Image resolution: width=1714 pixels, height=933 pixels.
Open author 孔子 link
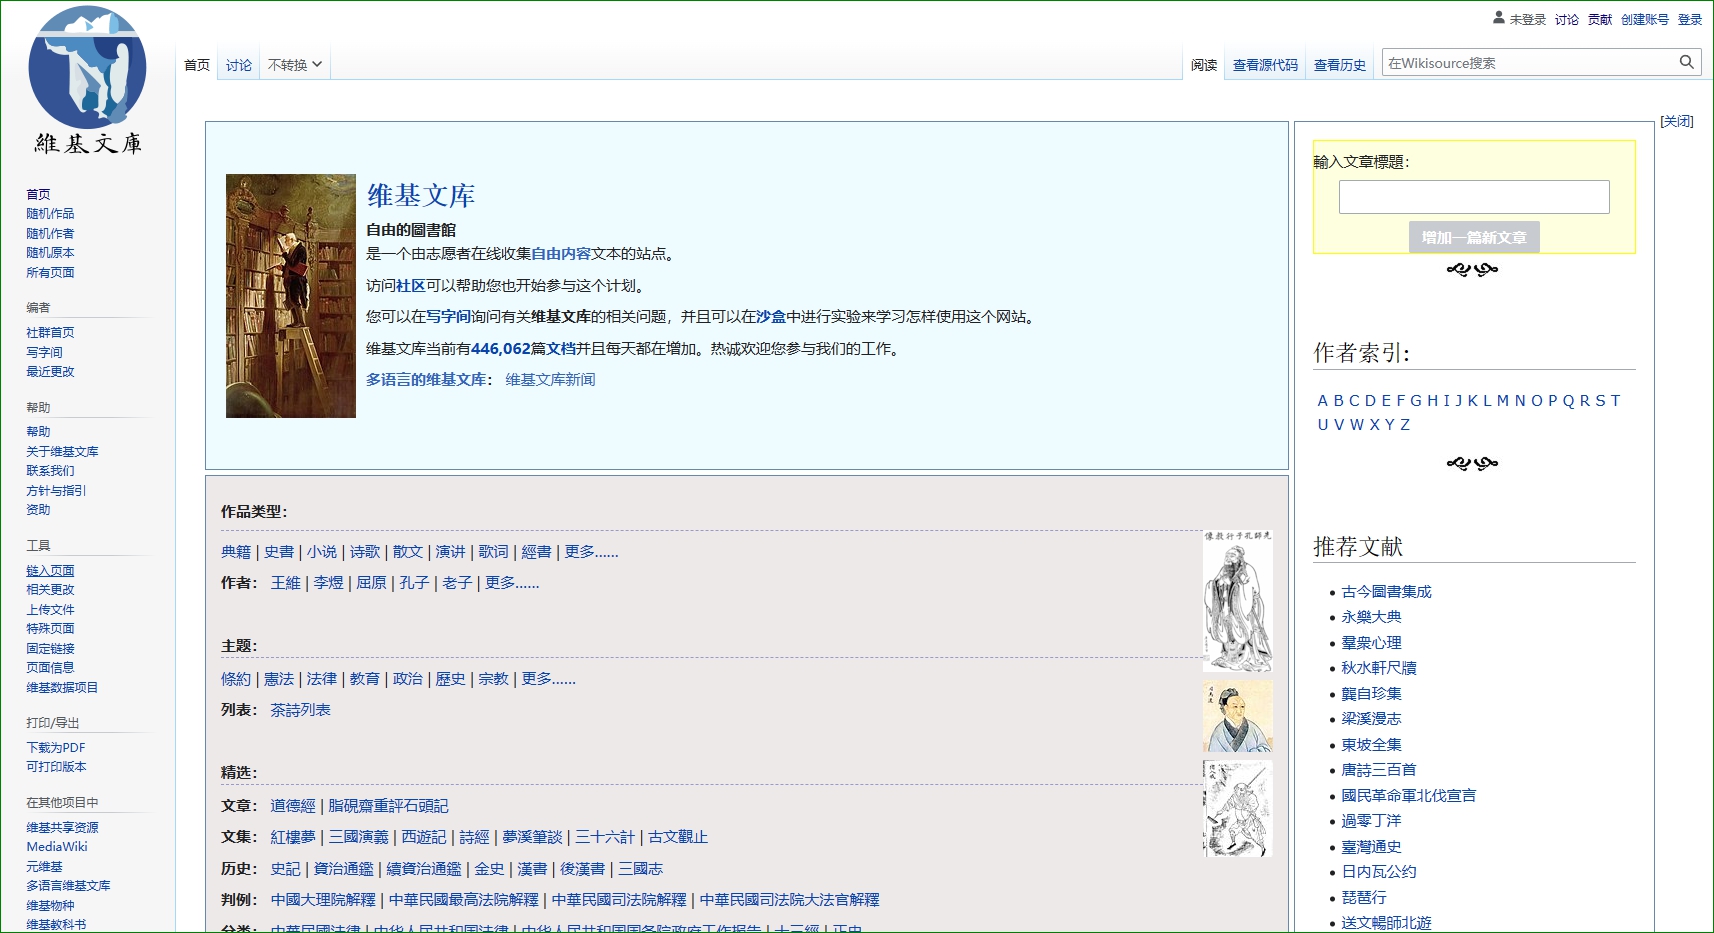(414, 582)
